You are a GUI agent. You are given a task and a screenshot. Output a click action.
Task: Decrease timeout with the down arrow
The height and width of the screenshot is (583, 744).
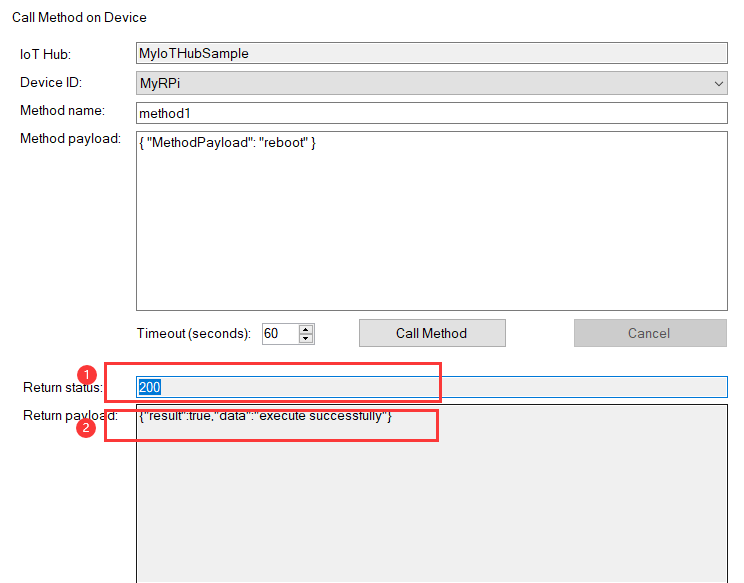pos(306,338)
